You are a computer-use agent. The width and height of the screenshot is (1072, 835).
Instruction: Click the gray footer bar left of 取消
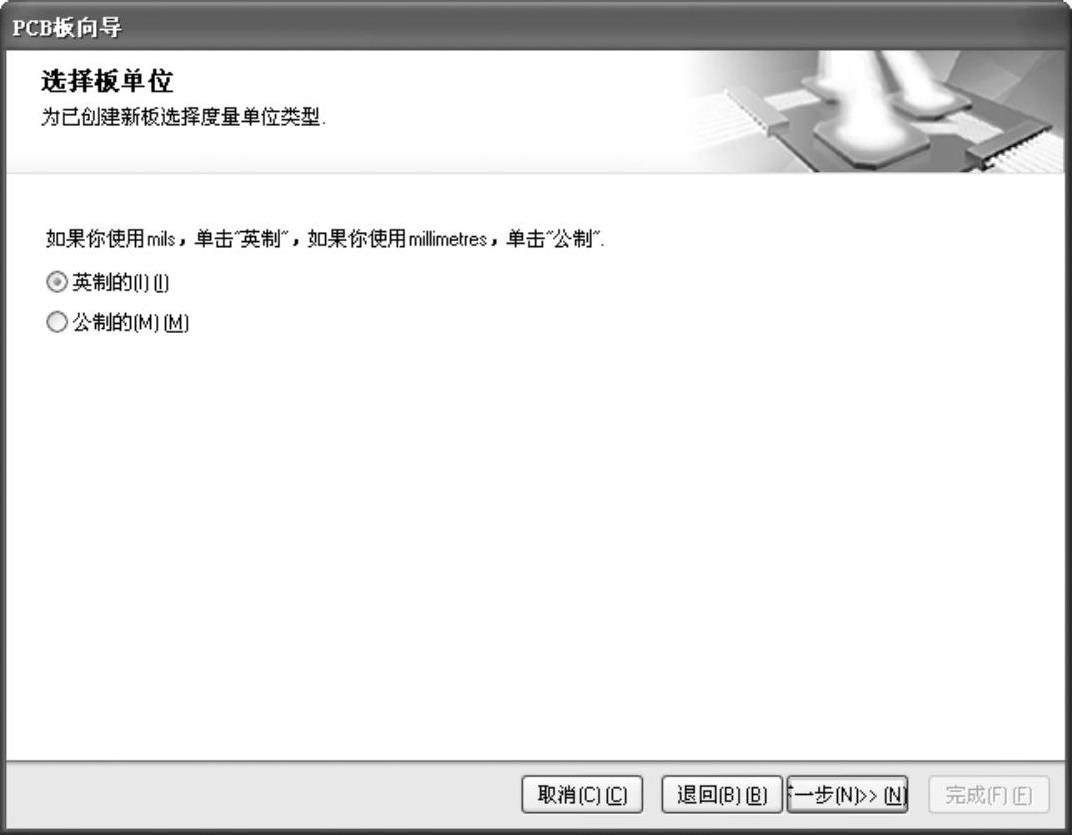point(263,795)
